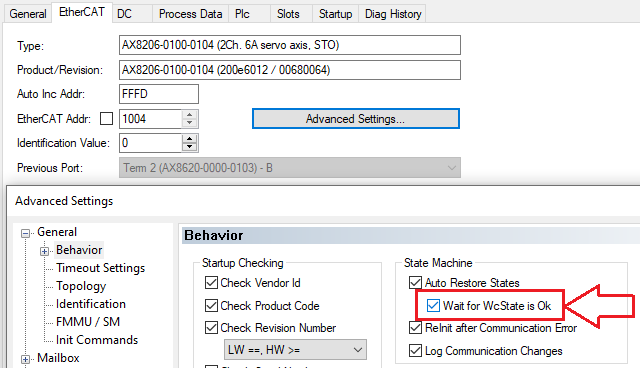Viewport: 640px width, 368px height.
Task: Switch to the General tab
Action: pos(28,14)
